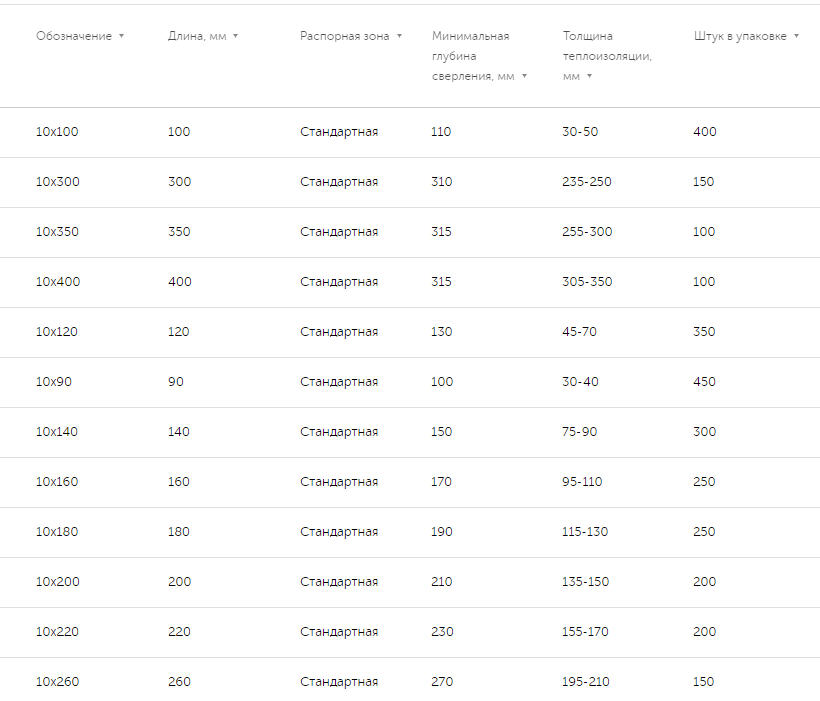820x701 pixels.
Task: Click the Штук в упаковке sort arrow
Action: point(796,36)
